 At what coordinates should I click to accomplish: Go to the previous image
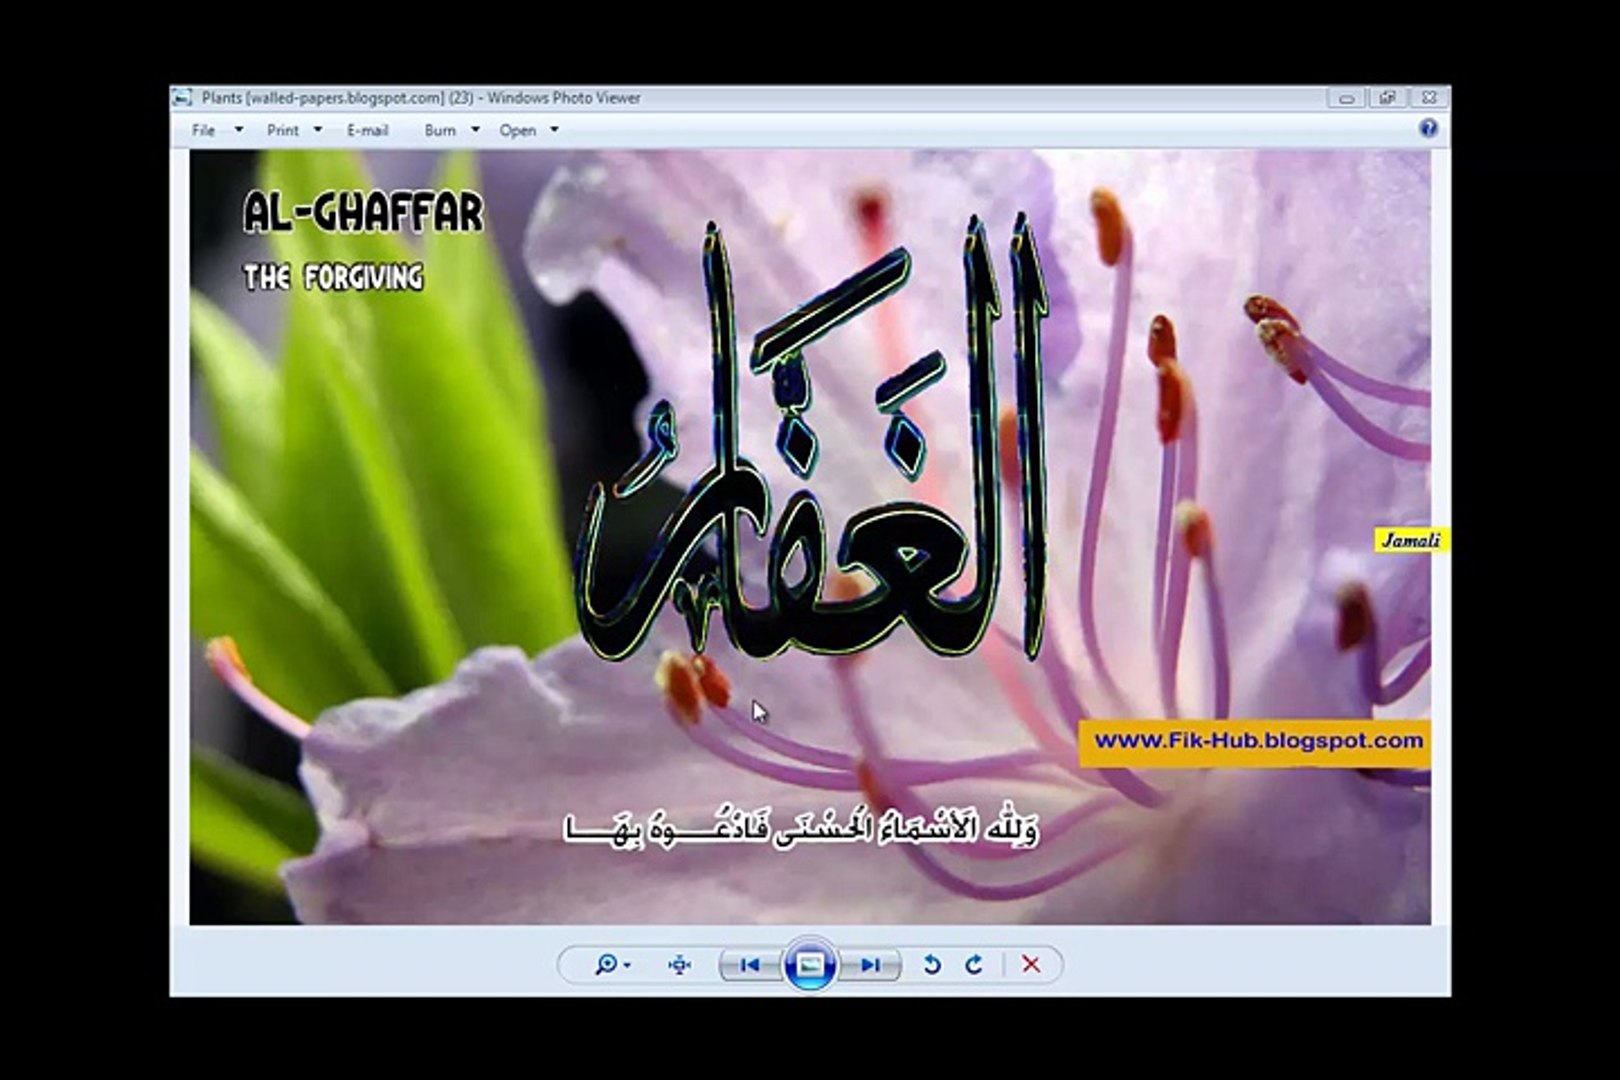click(749, 965)
